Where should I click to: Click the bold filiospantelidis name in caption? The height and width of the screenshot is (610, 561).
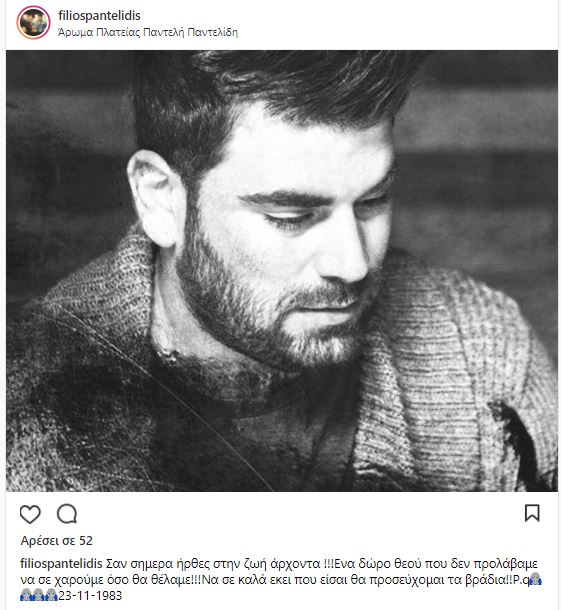click(x=61, y=563)
